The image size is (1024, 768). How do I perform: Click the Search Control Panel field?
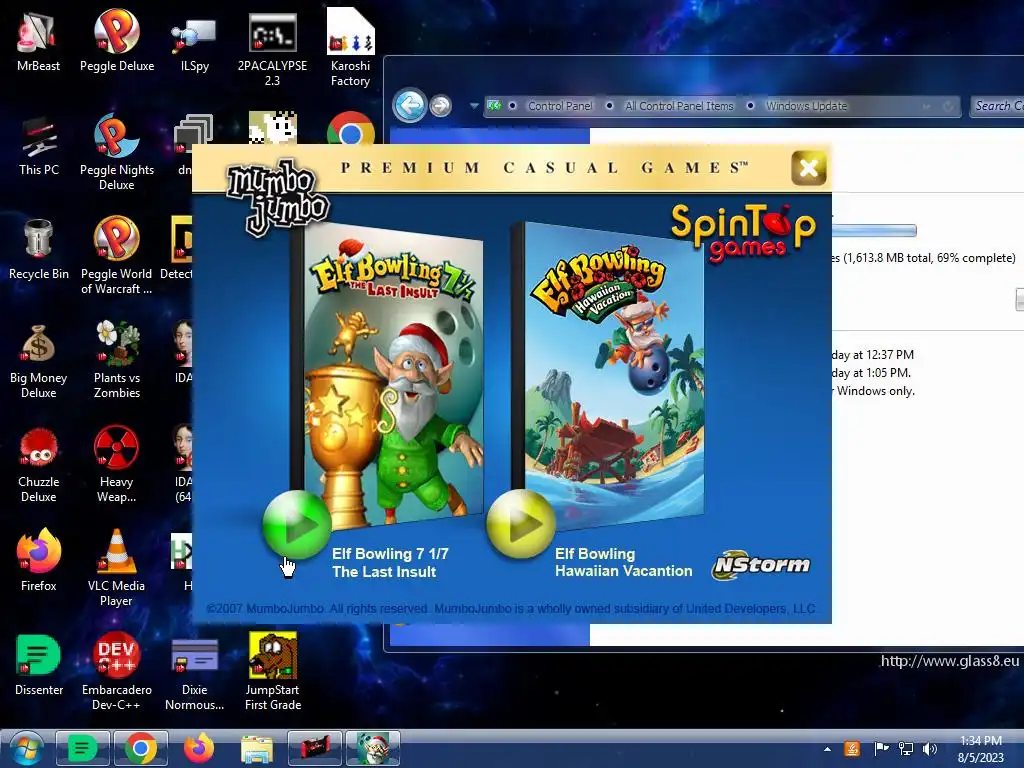coord(997,106)
